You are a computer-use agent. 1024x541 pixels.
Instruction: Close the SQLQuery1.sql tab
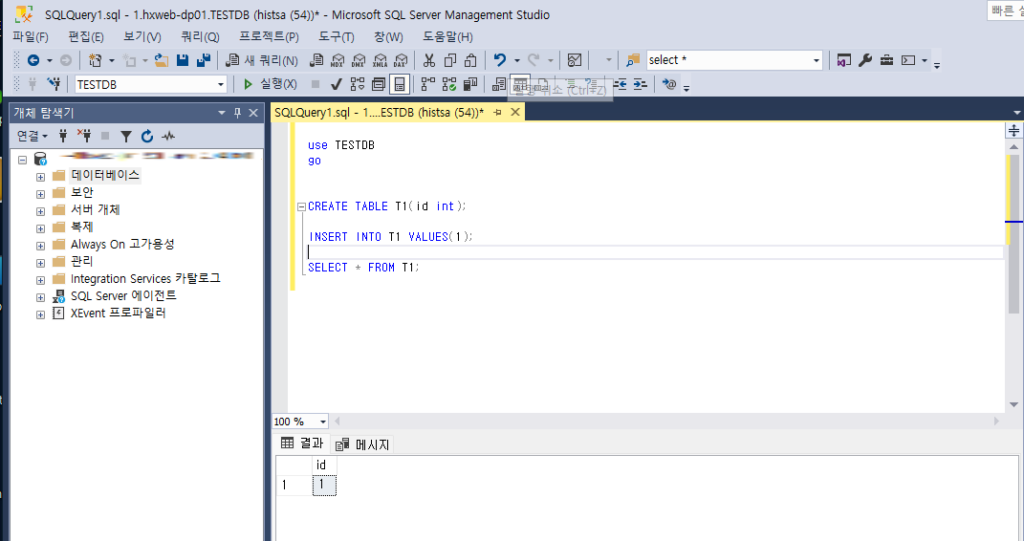coord(515,112)
